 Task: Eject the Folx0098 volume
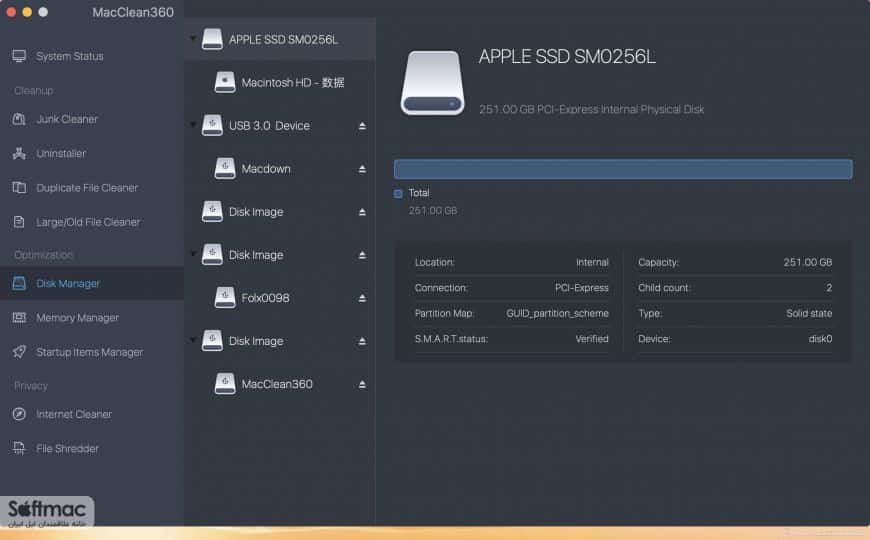(362, 298)
